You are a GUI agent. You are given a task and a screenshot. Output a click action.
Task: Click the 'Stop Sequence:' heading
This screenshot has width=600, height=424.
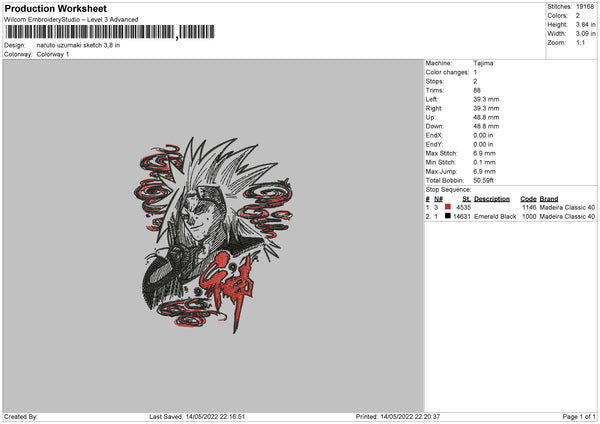[x=448, y=190]
